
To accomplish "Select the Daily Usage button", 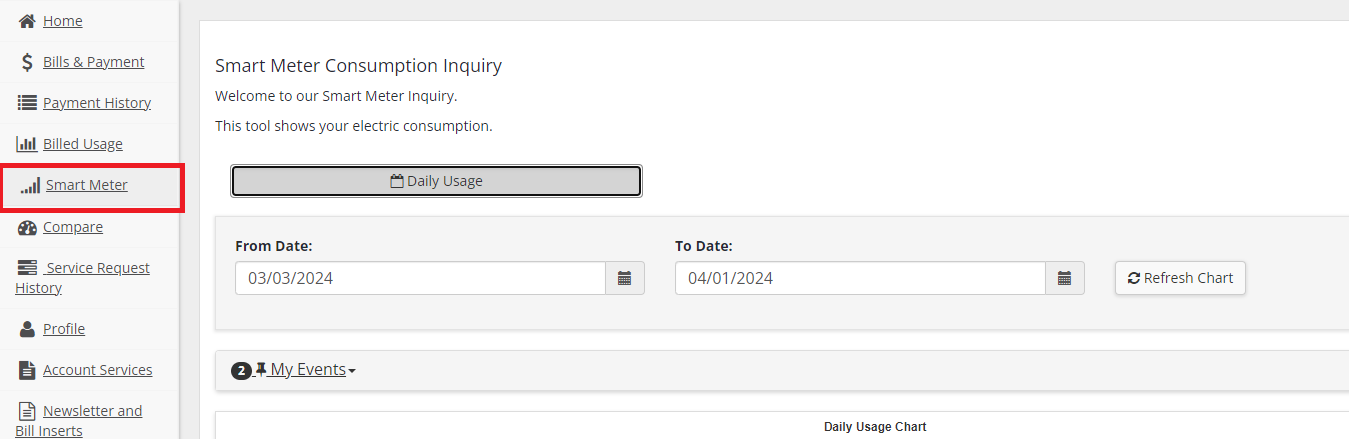I will point(436,181).
